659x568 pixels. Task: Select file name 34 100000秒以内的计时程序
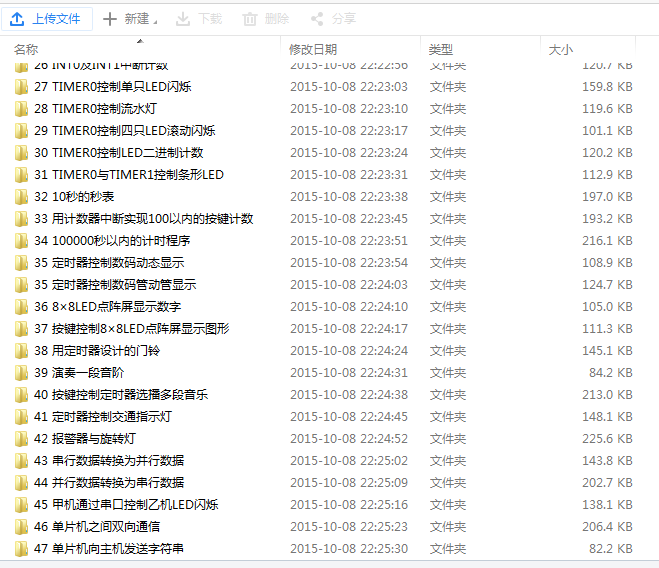point(112,240)
